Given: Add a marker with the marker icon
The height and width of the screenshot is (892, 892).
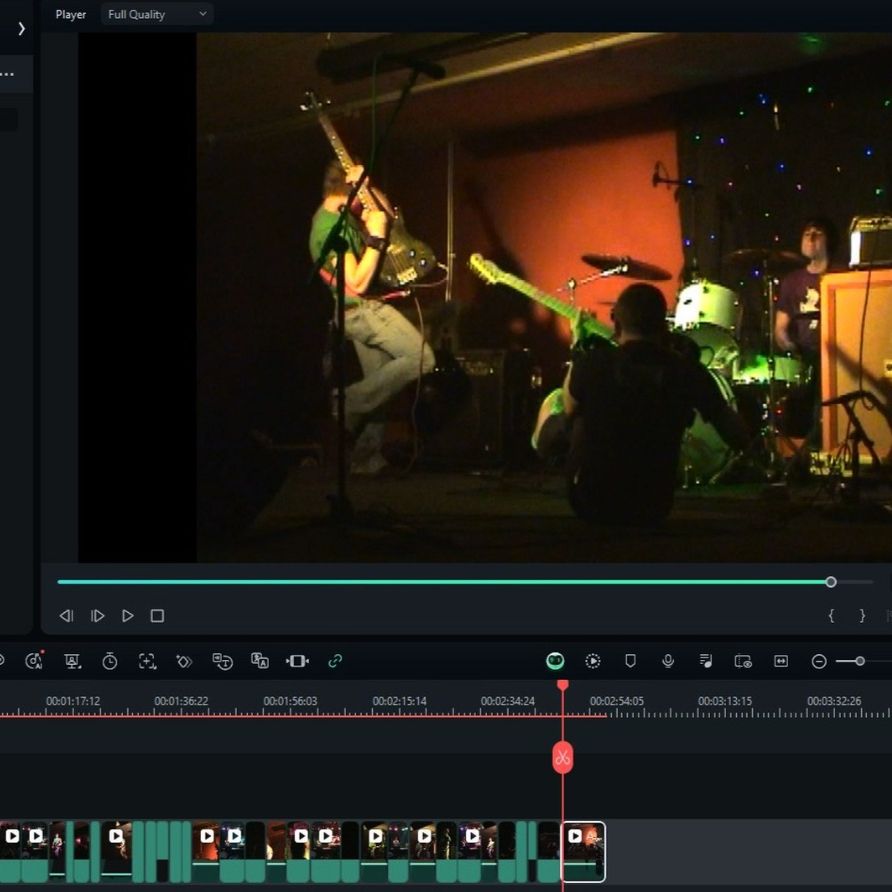Looking at the screenshot, I should coord(630,661).
